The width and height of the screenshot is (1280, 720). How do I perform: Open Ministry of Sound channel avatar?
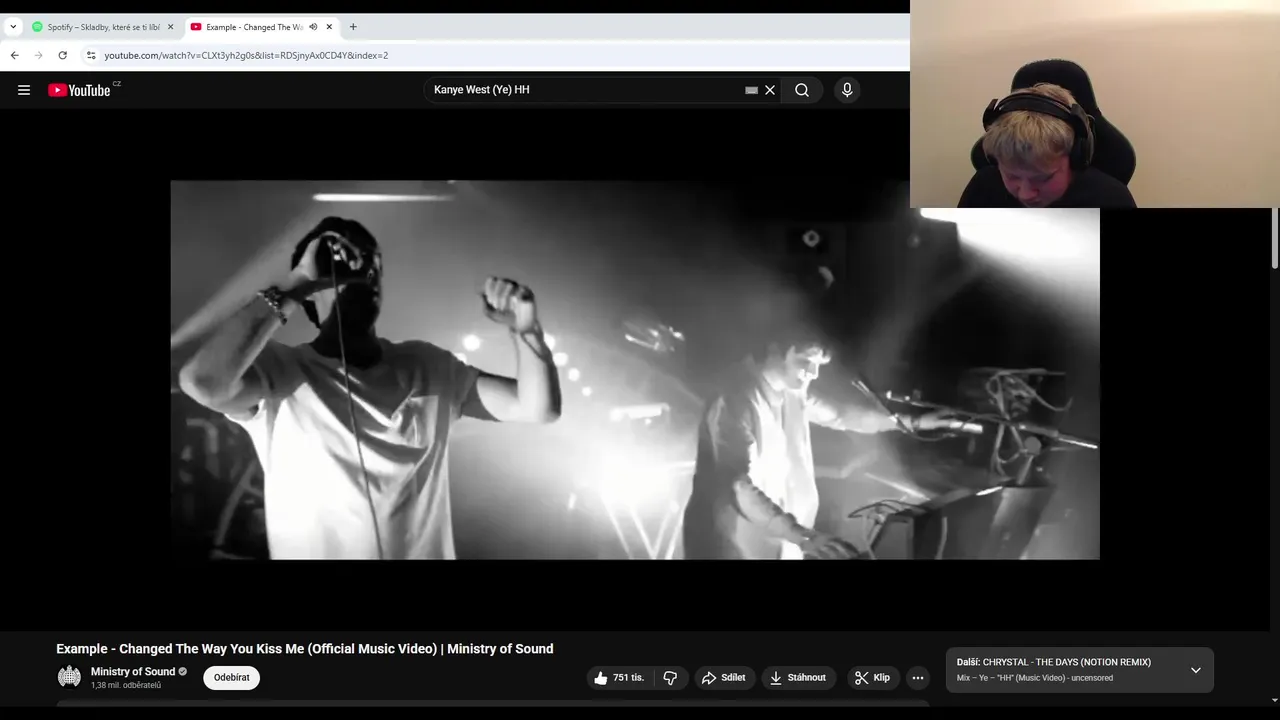[x=69, y=677]
